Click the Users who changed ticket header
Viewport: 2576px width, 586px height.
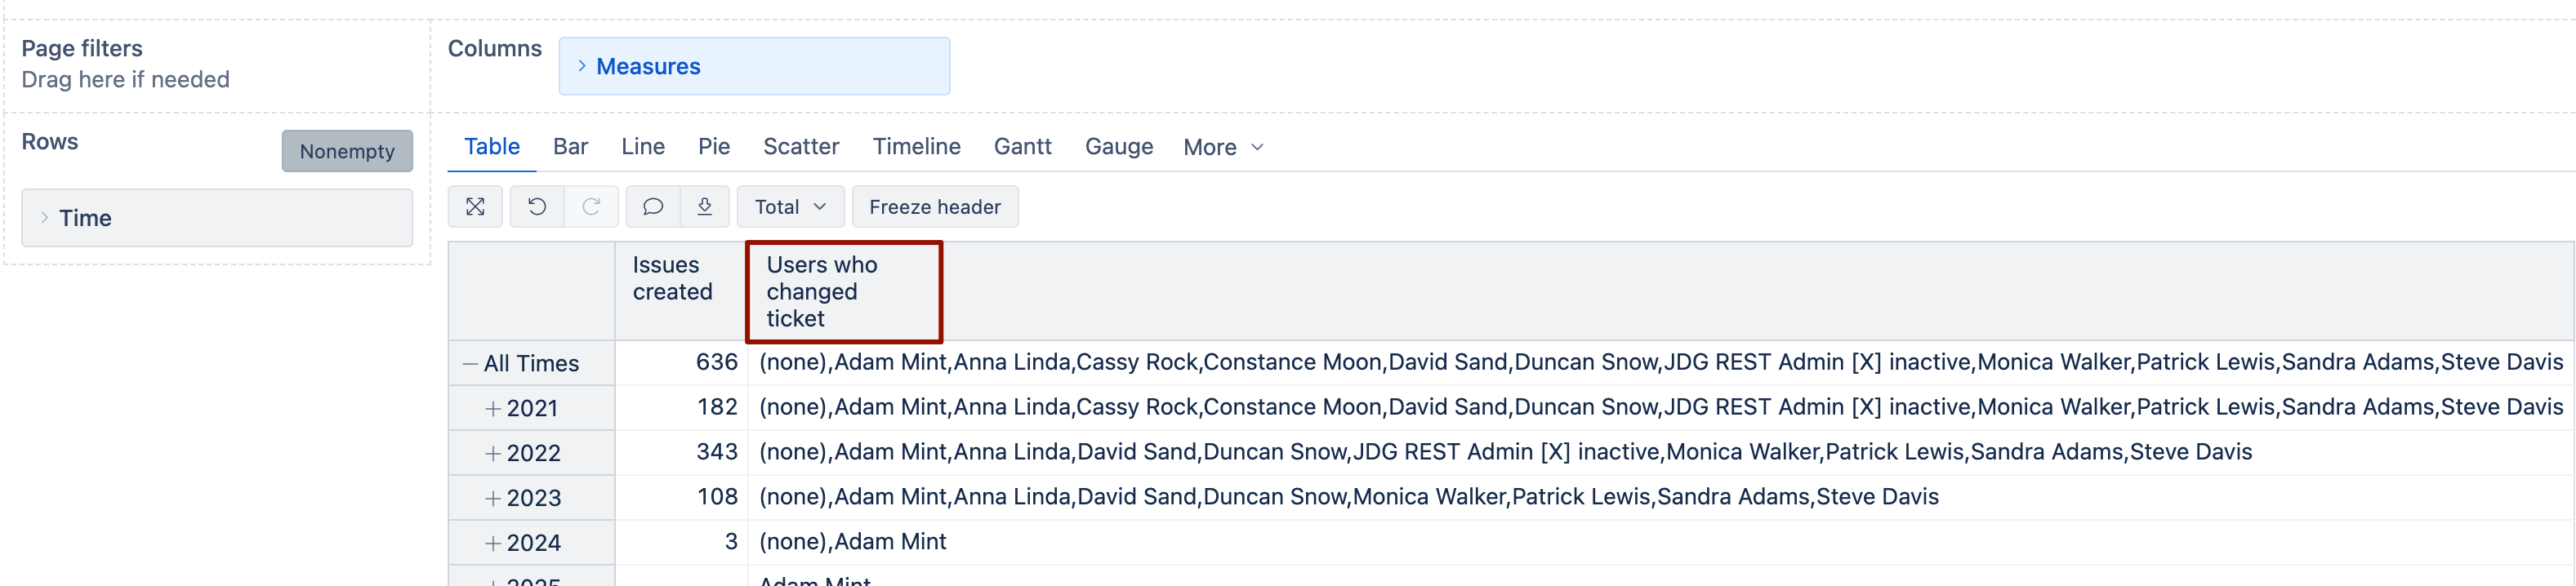pyautogui.click(x=821, y=291)
